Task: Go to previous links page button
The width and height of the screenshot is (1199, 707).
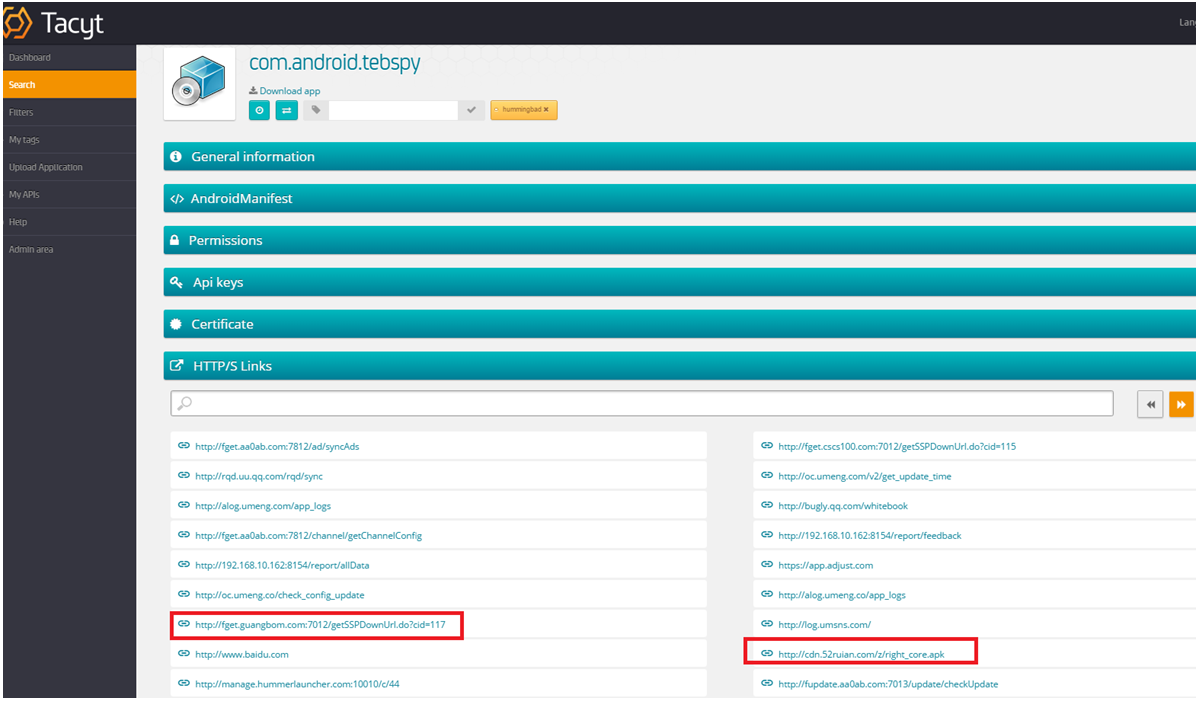Action: pos(1150,404)
